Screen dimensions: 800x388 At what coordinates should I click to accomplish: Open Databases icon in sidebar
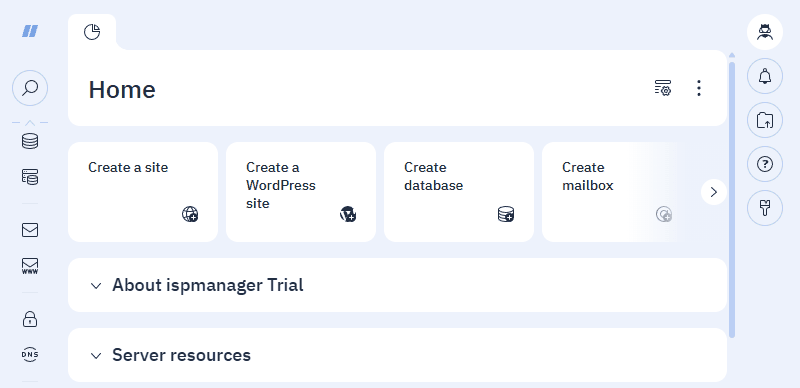pos(30,141)
